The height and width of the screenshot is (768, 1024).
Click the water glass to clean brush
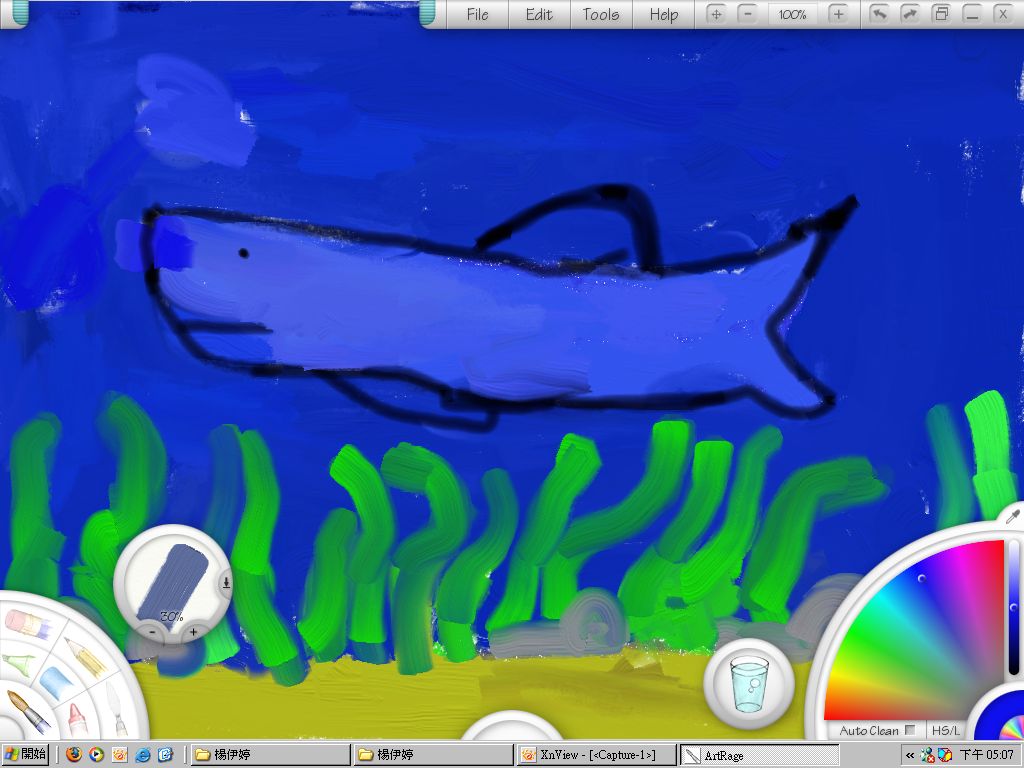click(749, 684)
